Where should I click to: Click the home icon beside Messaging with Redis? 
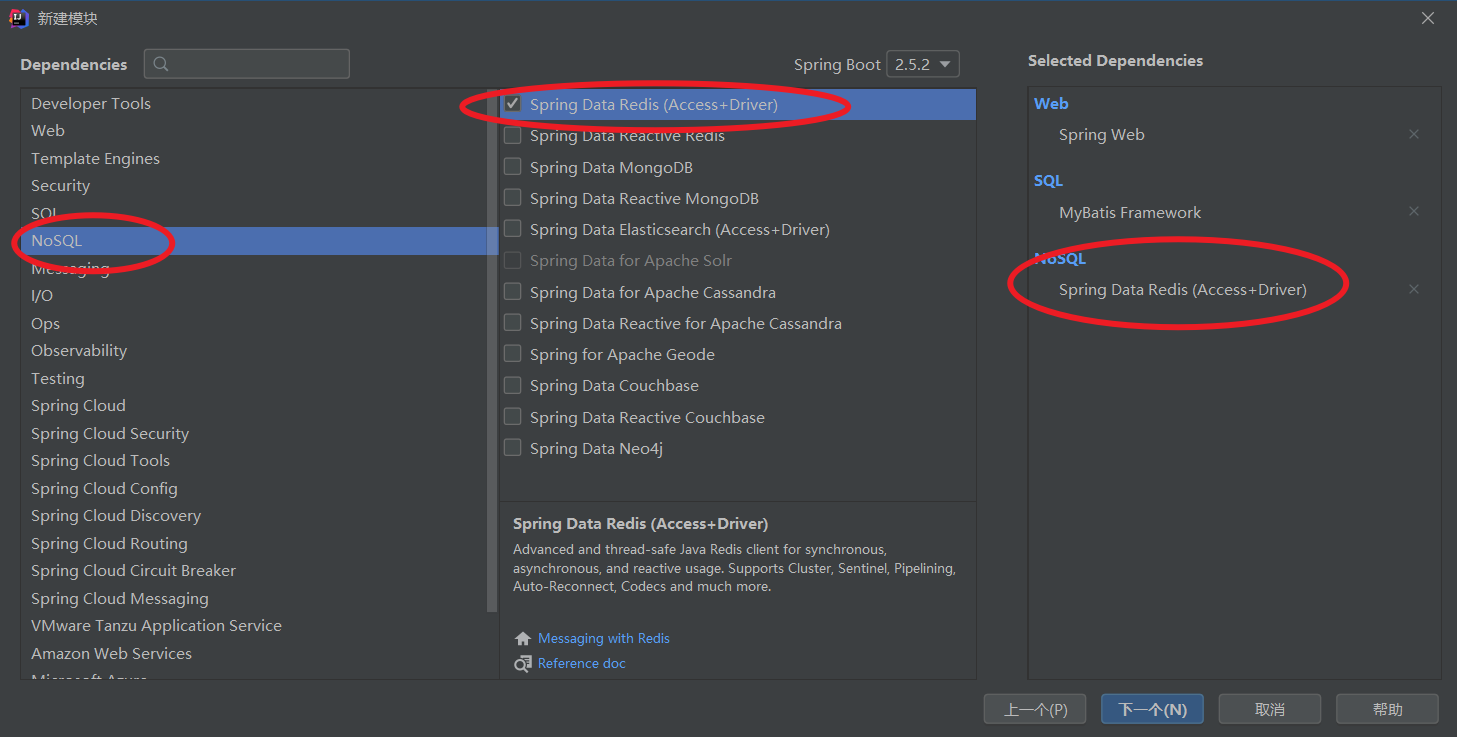[x=523, y=638]
